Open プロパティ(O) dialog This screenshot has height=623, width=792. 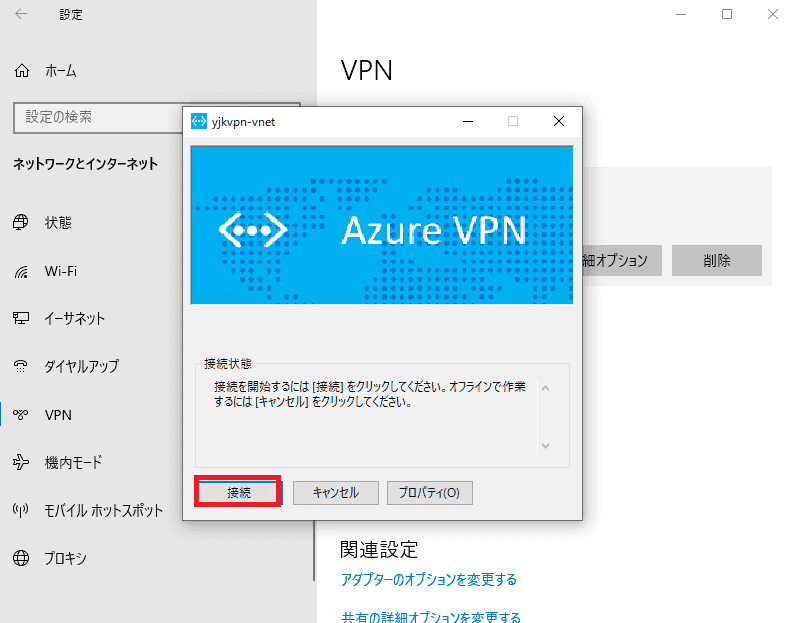[x=429, y=493]
